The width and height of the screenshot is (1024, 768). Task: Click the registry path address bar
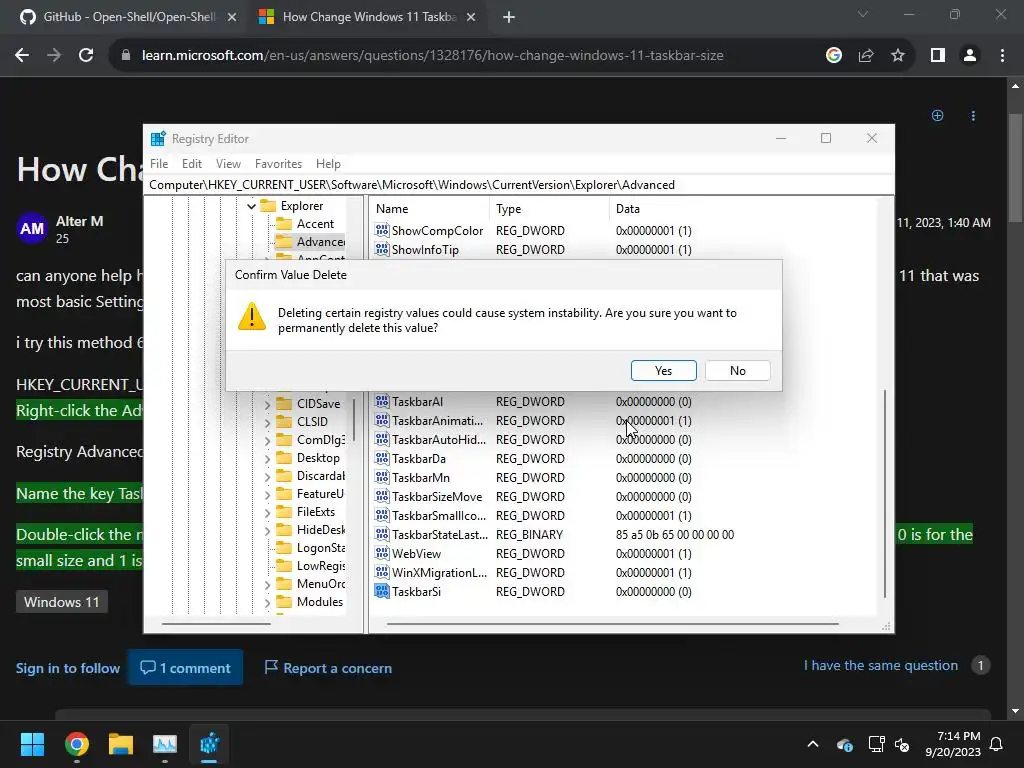click(519, 185)
